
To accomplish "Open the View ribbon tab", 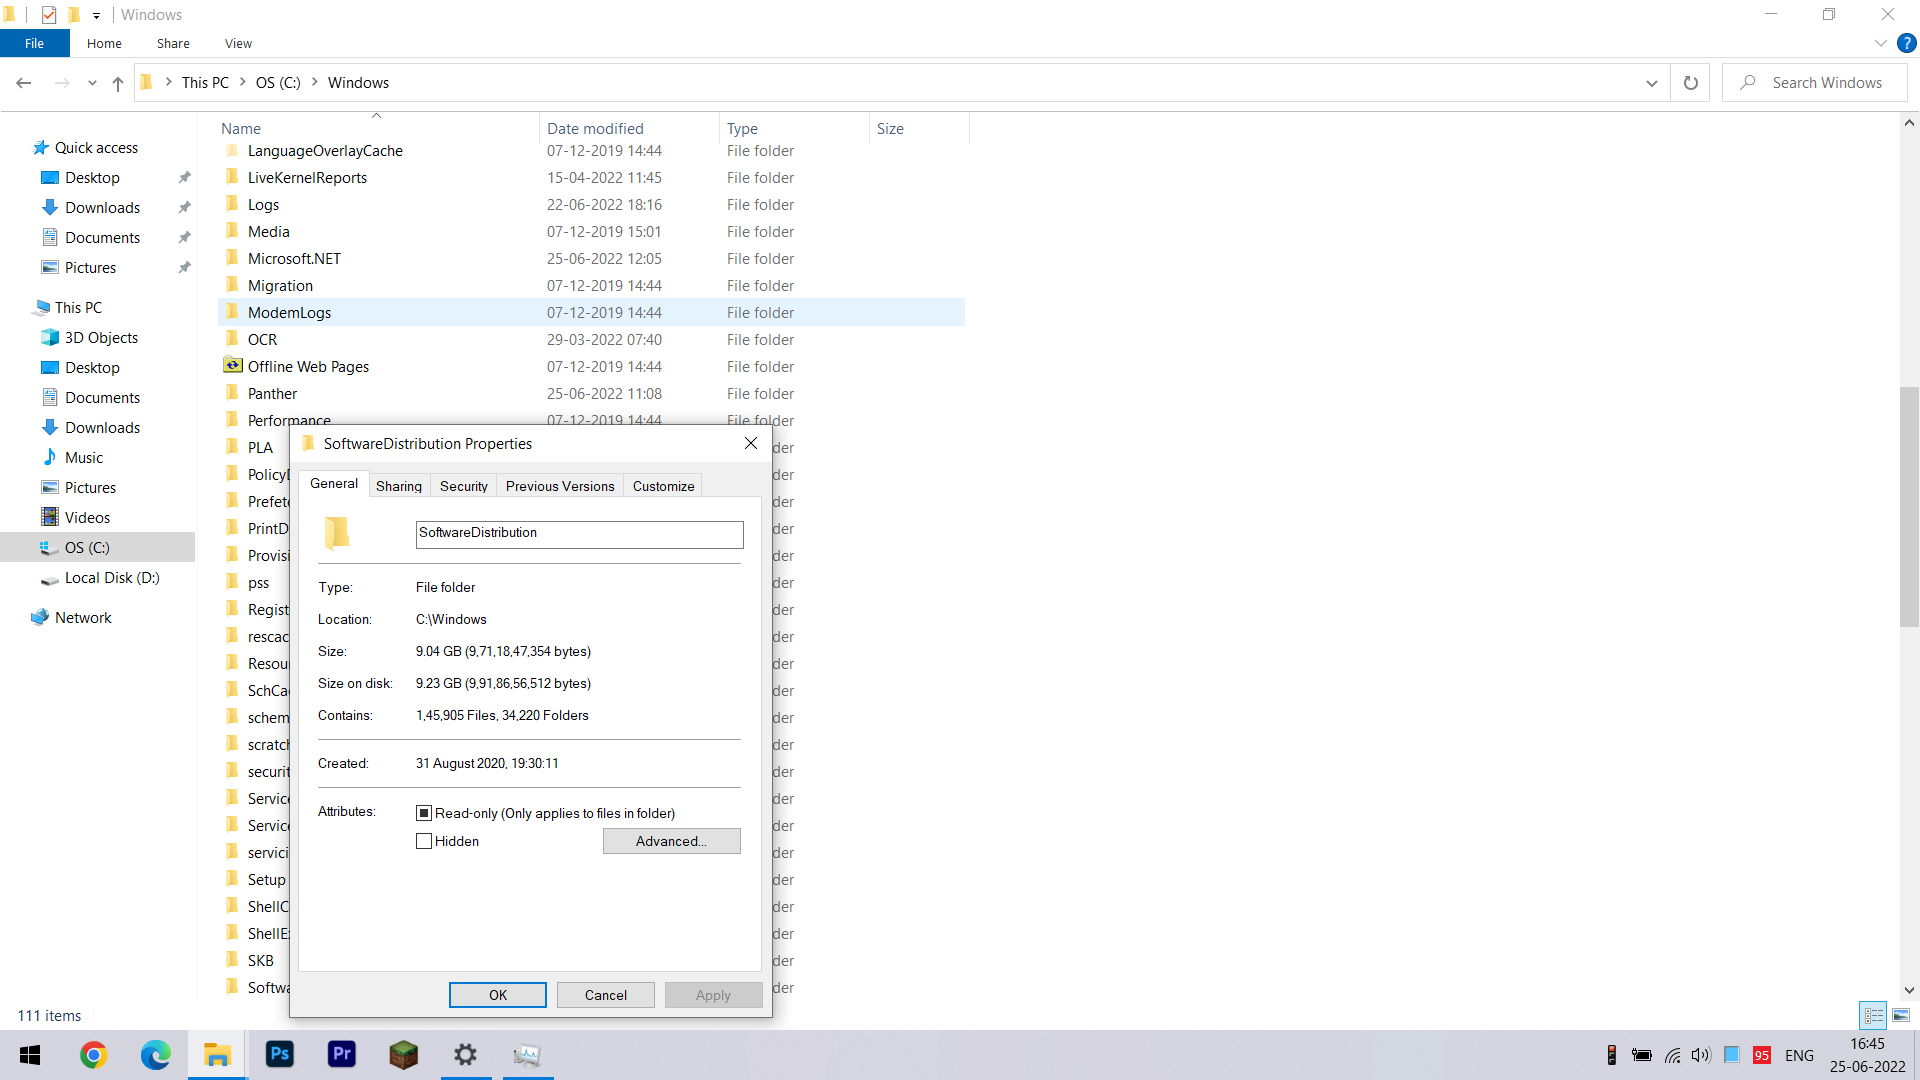I will (x=238, y=43).
